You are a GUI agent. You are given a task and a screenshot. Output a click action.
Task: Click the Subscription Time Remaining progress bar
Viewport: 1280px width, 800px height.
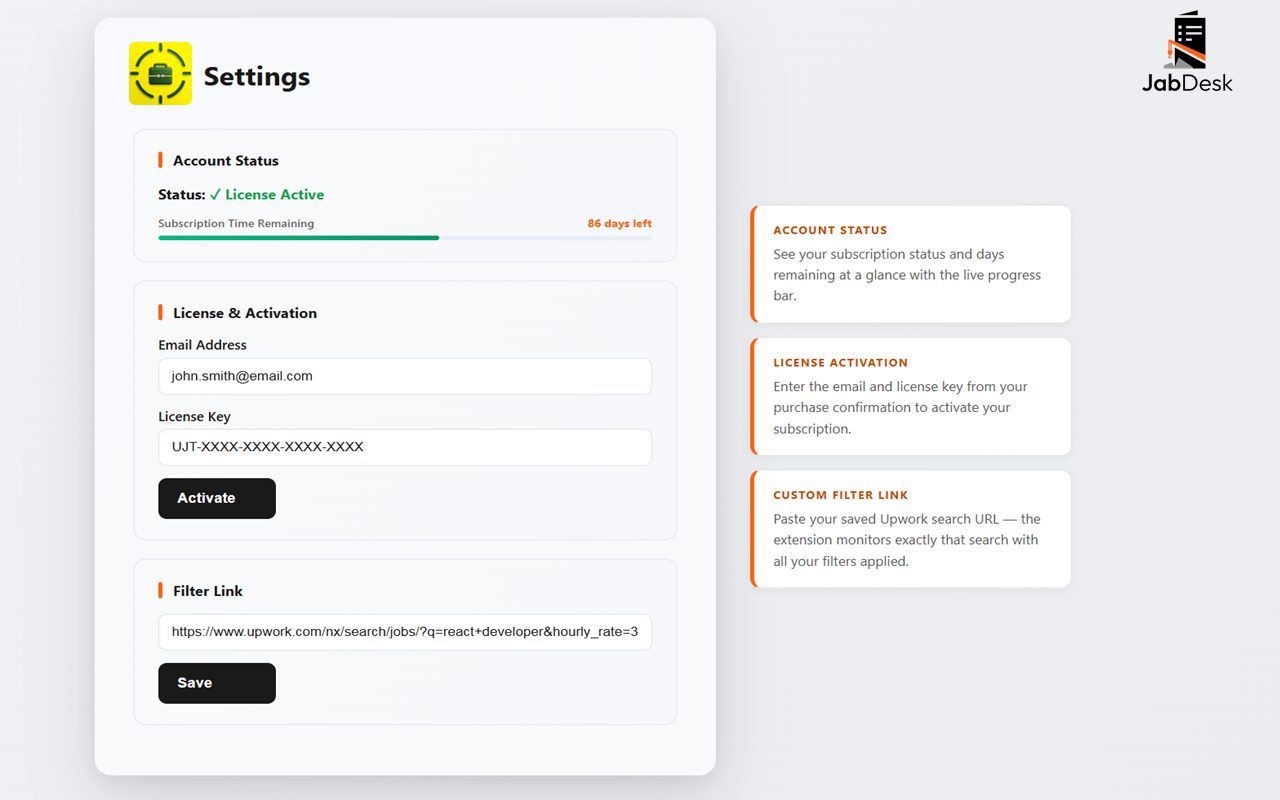click(405, 237)
